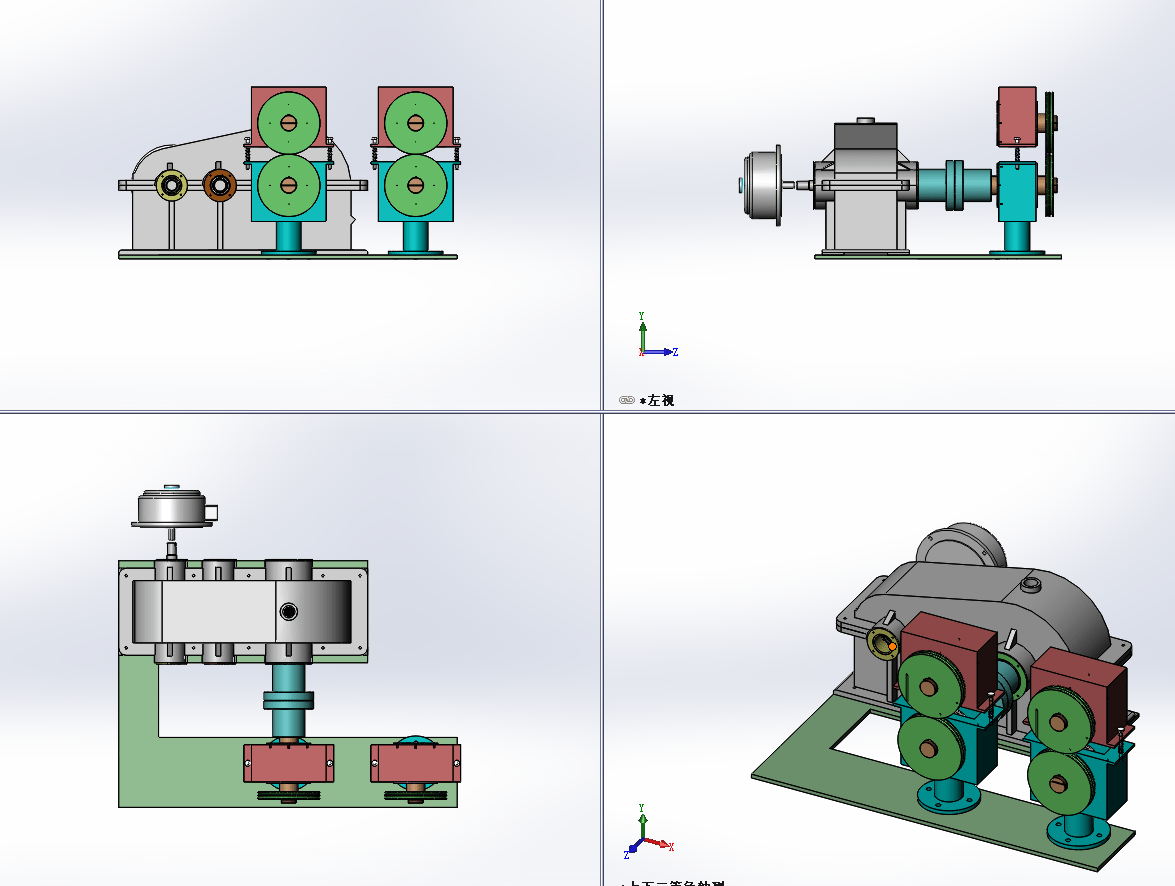Select left red housing block in top view
1175x886 pixels.
[289, 763]
